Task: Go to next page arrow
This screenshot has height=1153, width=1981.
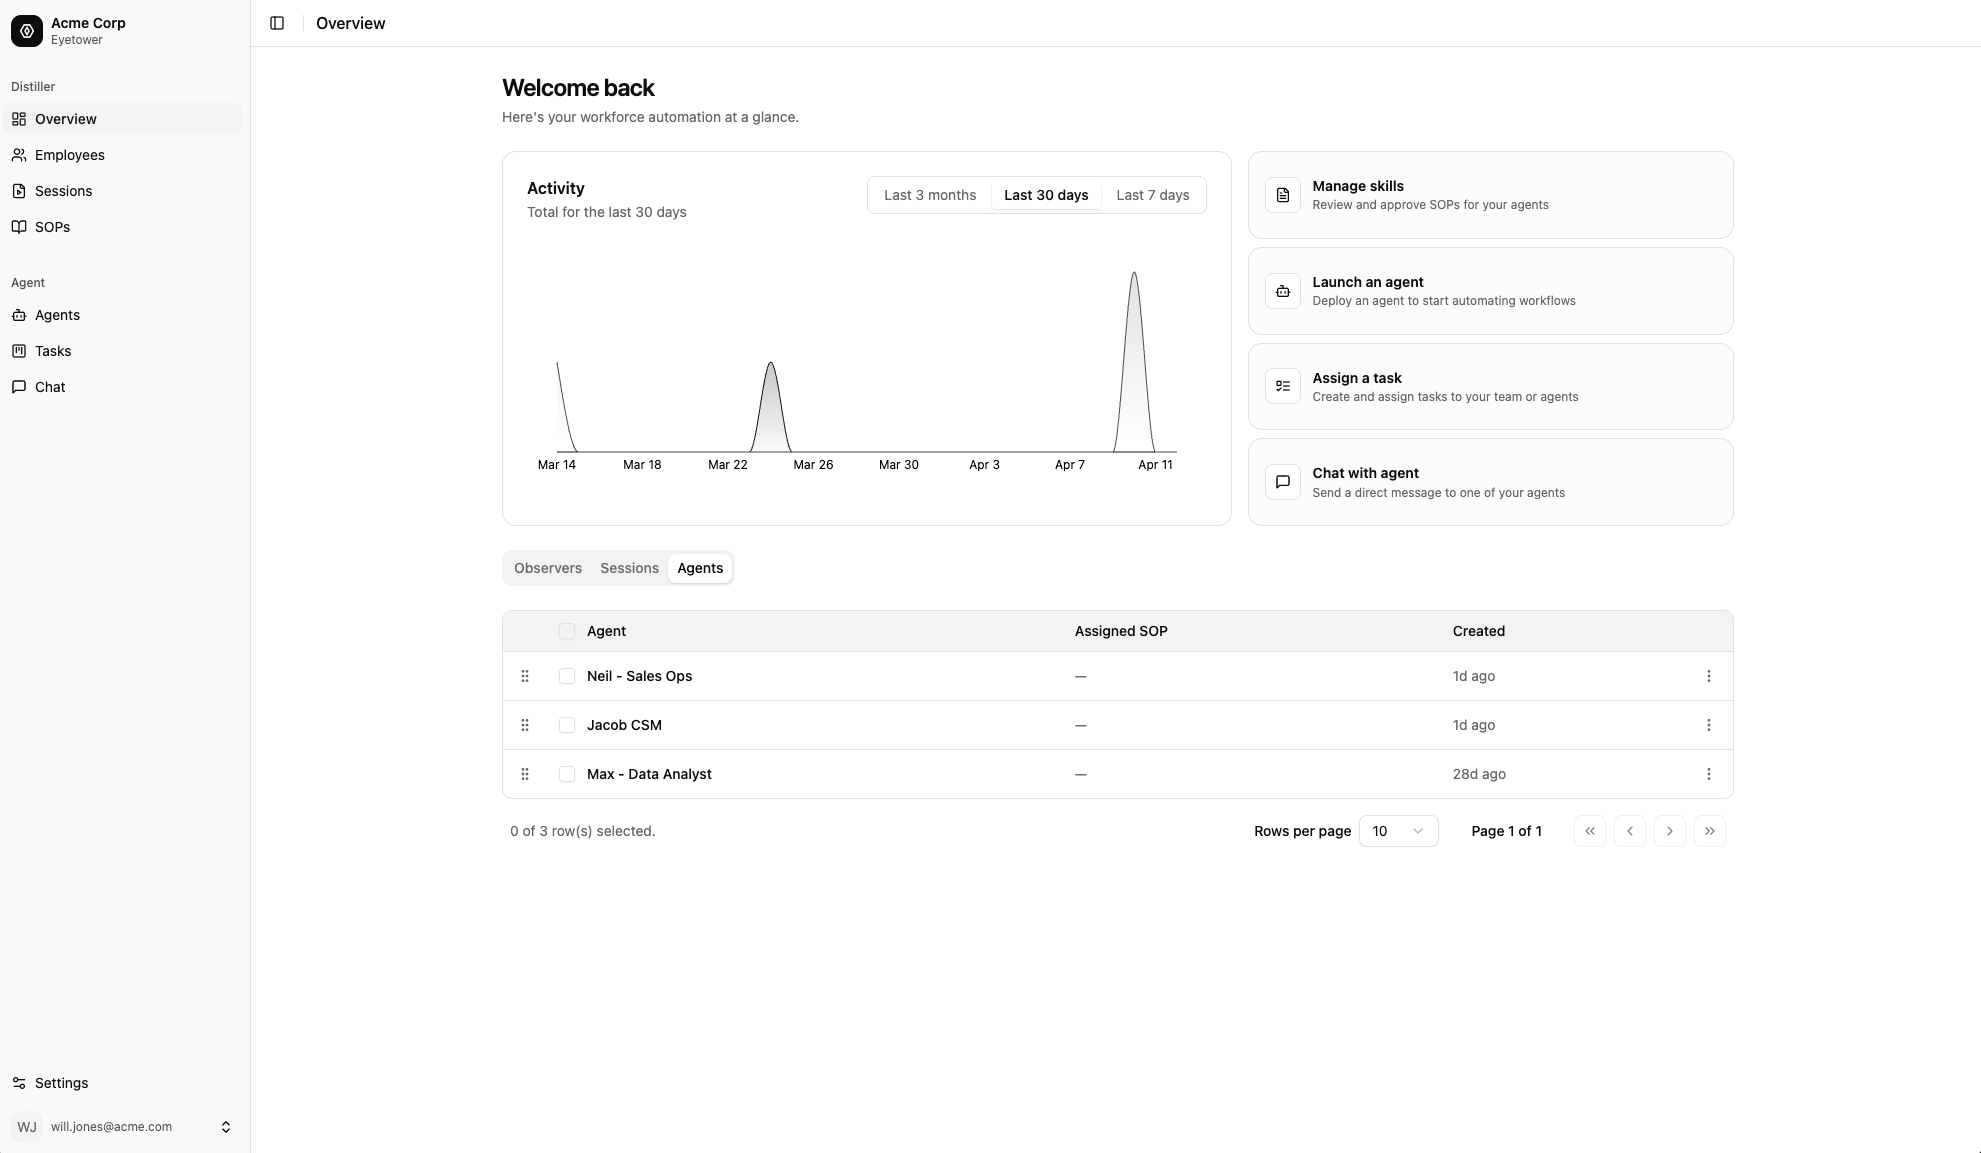Action: click(x=1669, y=831)
